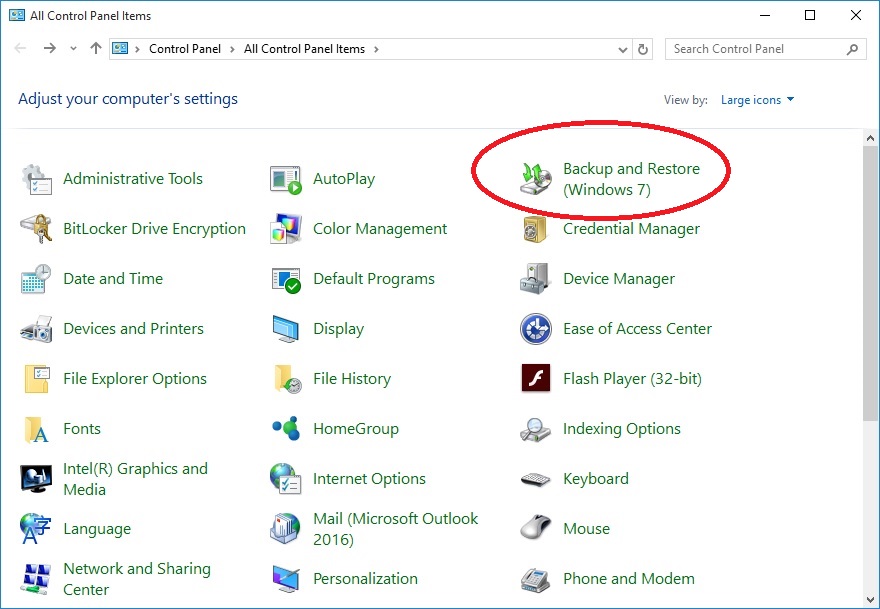Open Device Manager icon
The height and width of the screenshot is (609, 880).
point(535,278)
